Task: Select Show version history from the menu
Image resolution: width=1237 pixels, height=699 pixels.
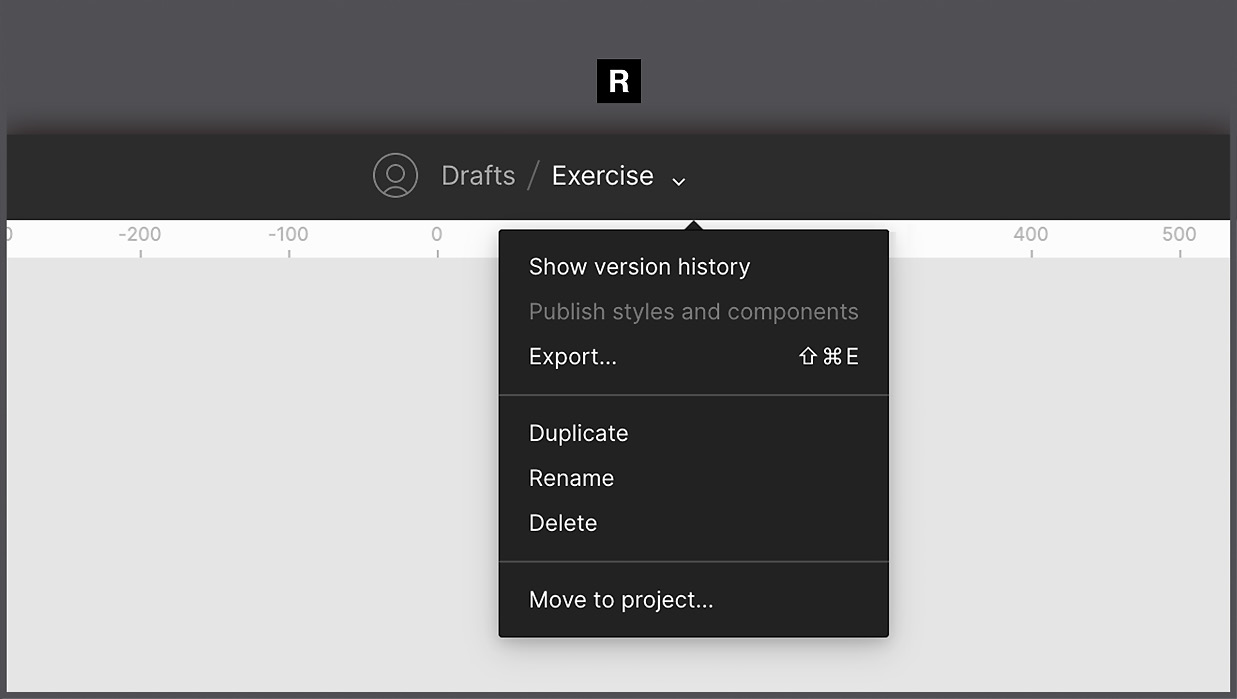Action: [x=639, y=266]
